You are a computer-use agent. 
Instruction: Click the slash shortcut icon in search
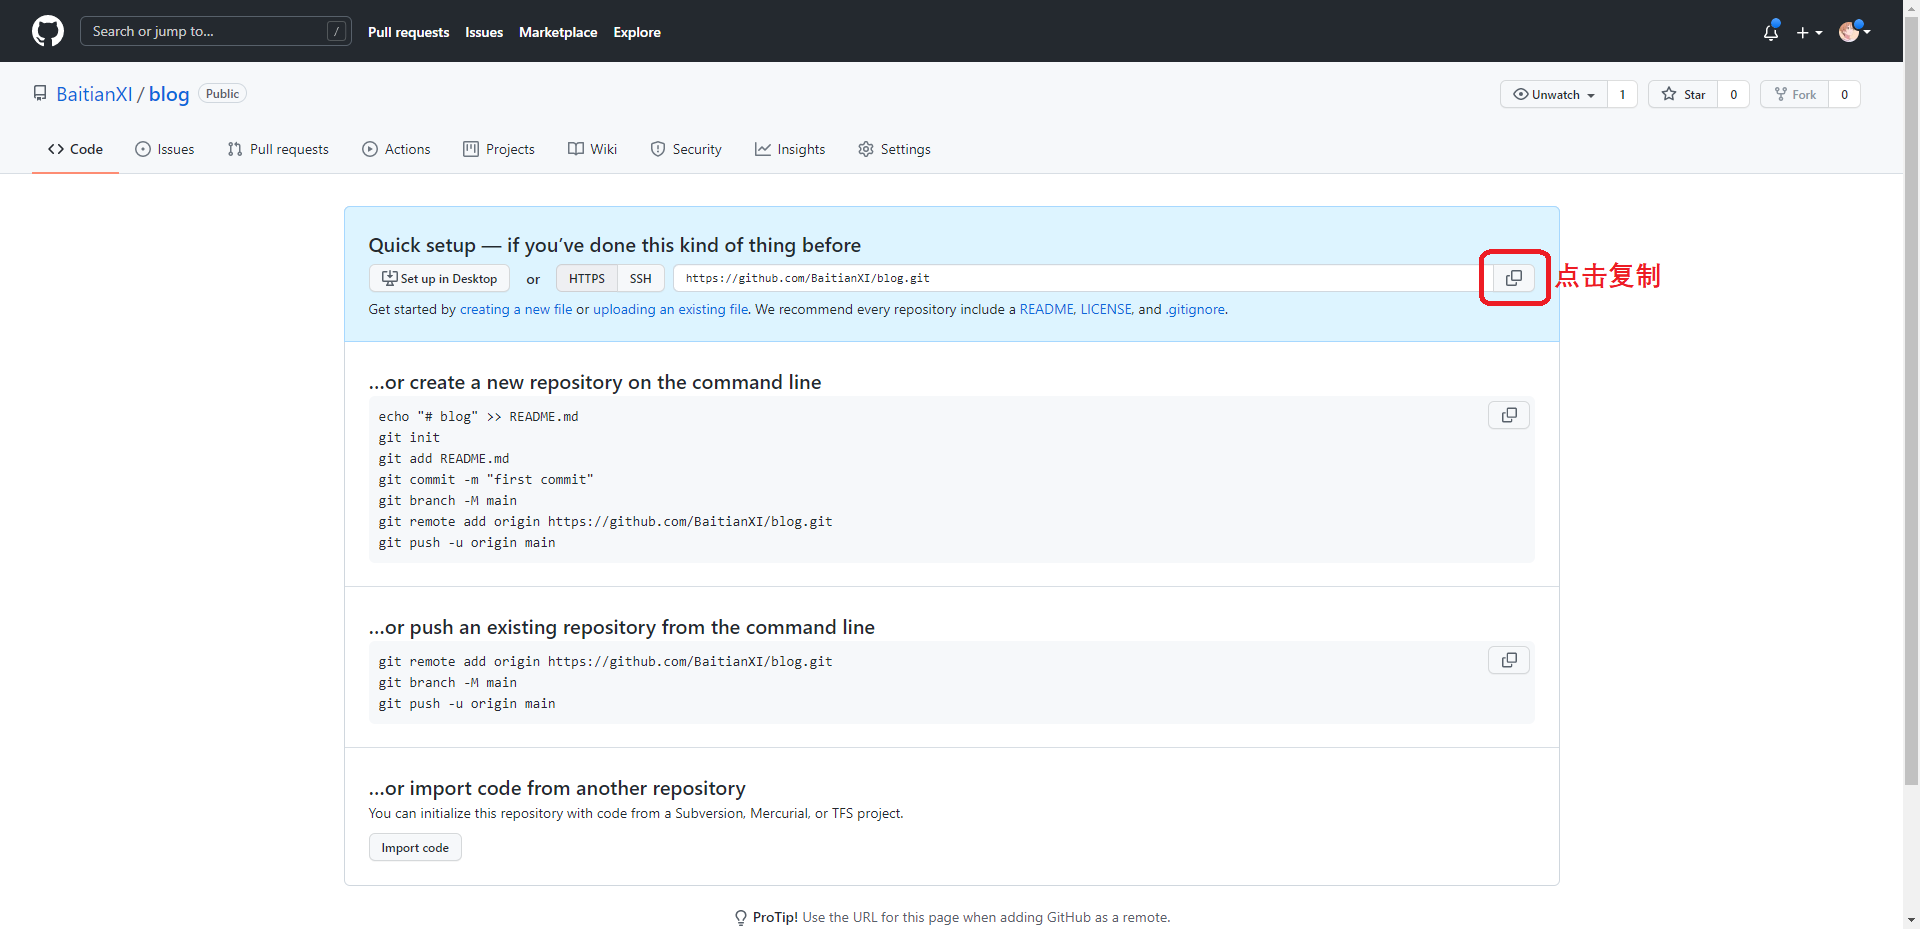337,31
